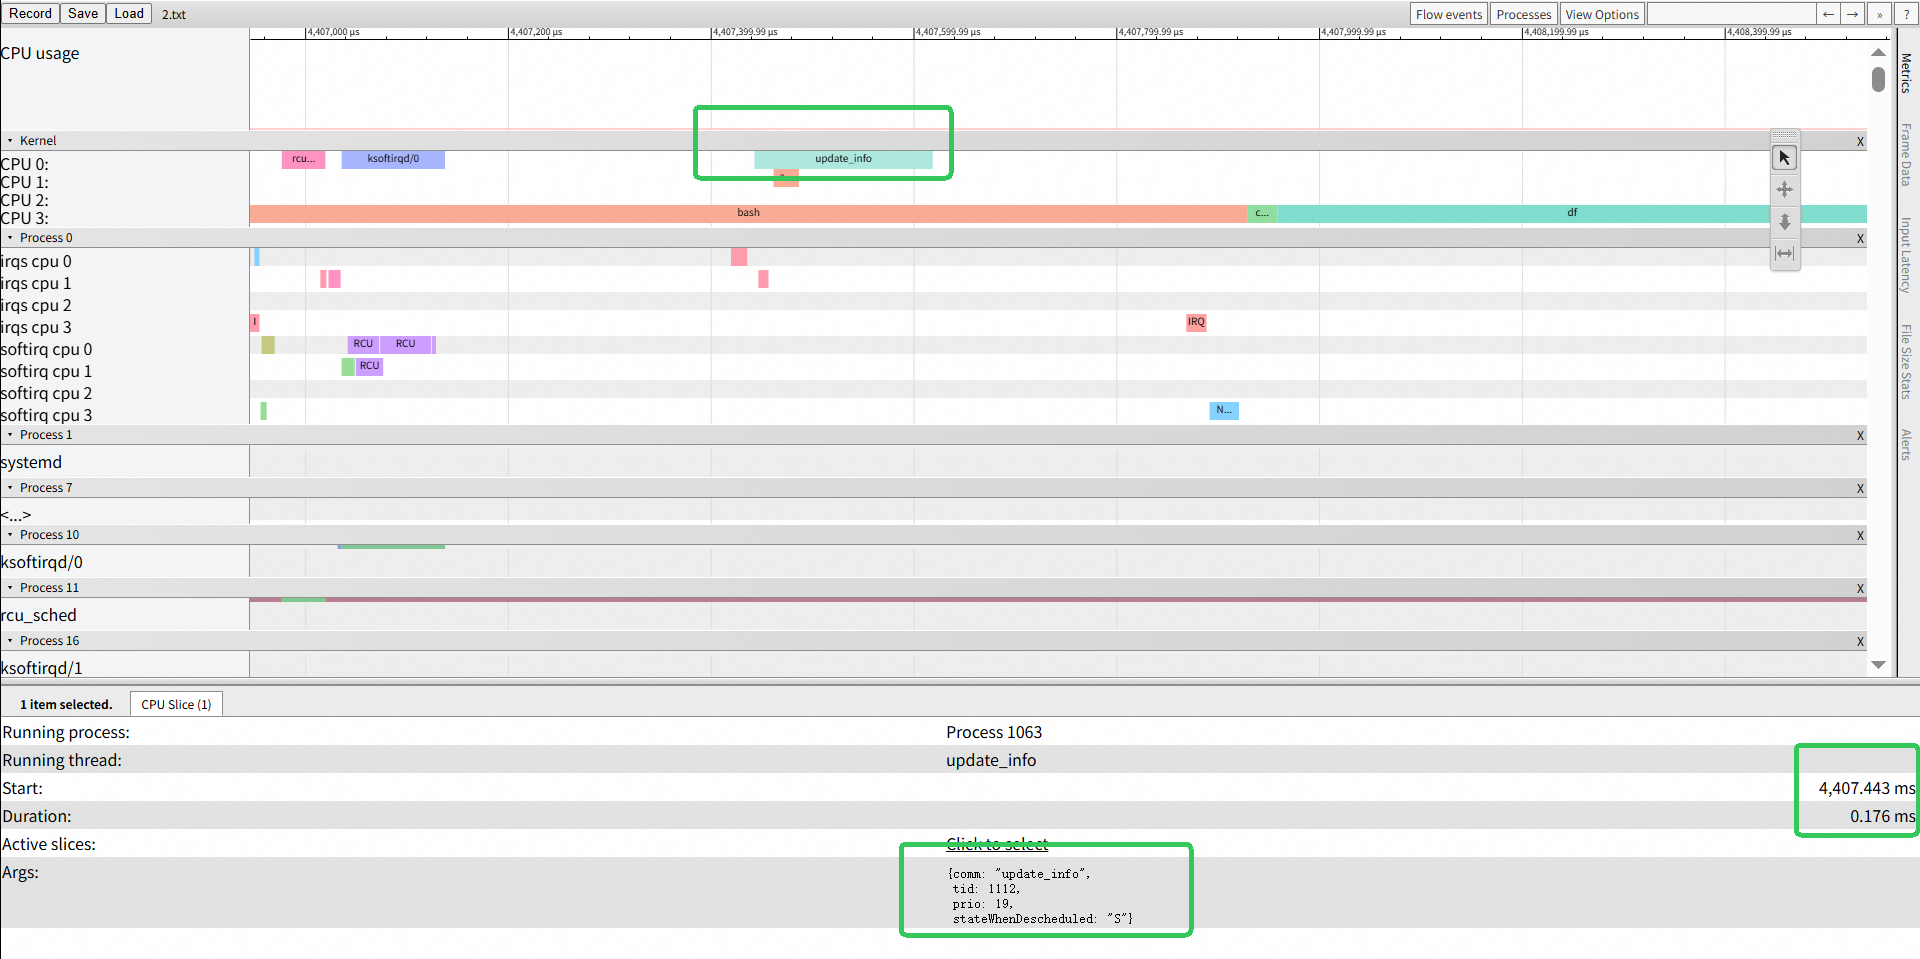Click the Record button

click(30, 13)
